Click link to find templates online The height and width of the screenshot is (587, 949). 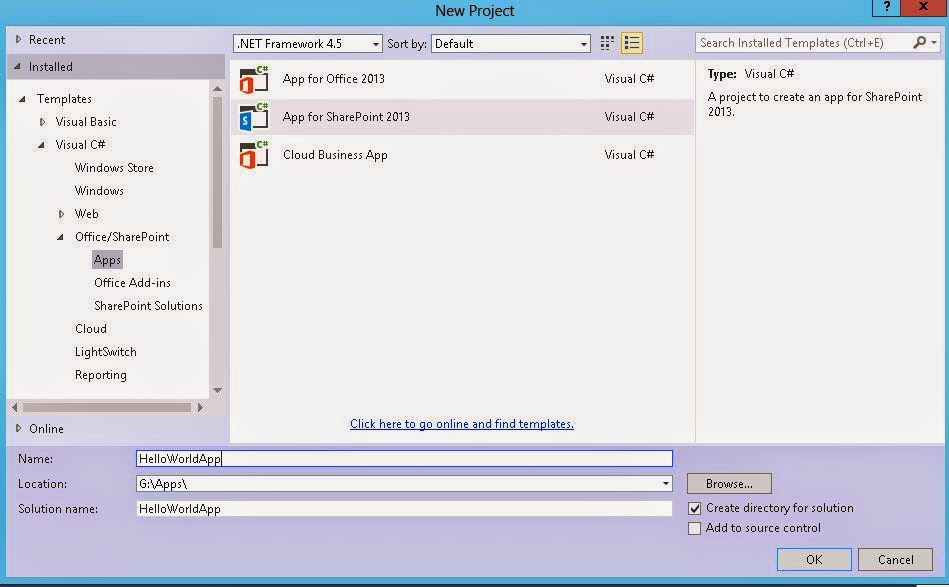click(462, 424)
